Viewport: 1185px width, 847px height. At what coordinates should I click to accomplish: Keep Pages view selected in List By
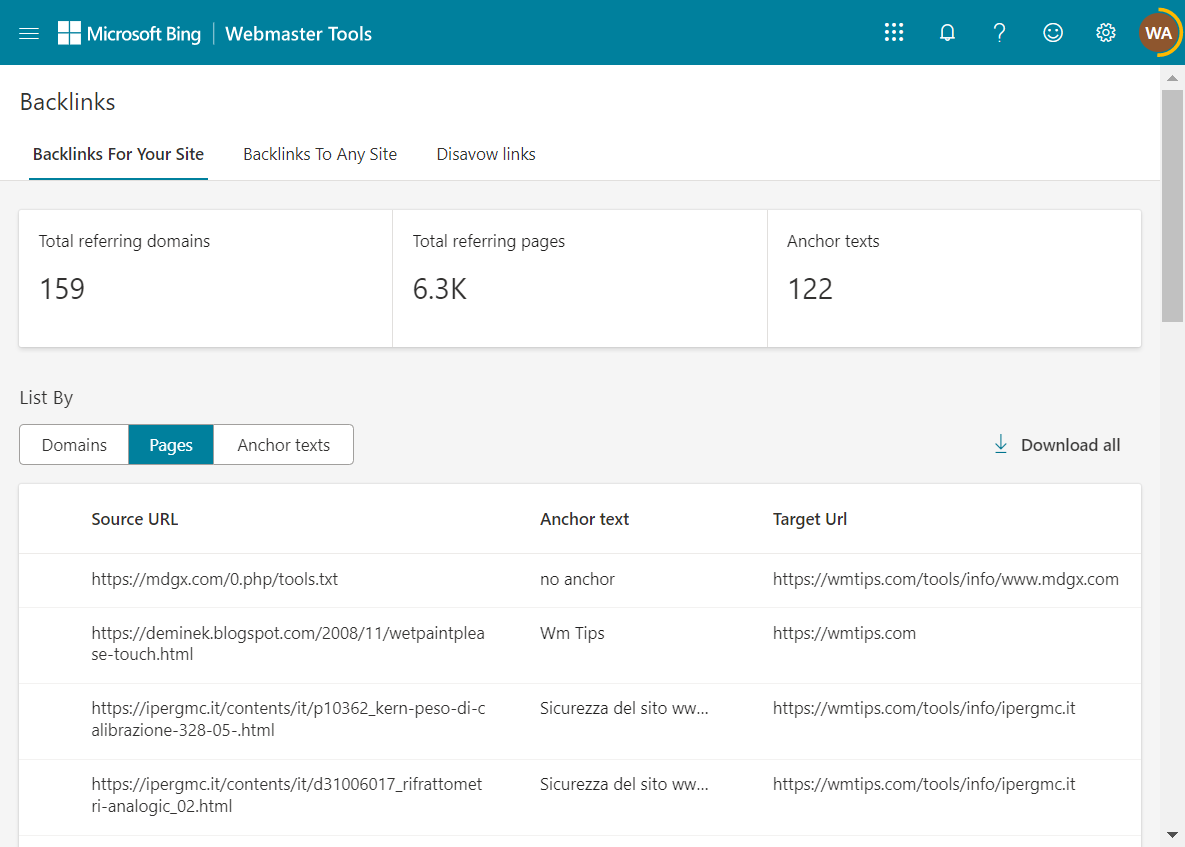(x=170, y=444)
